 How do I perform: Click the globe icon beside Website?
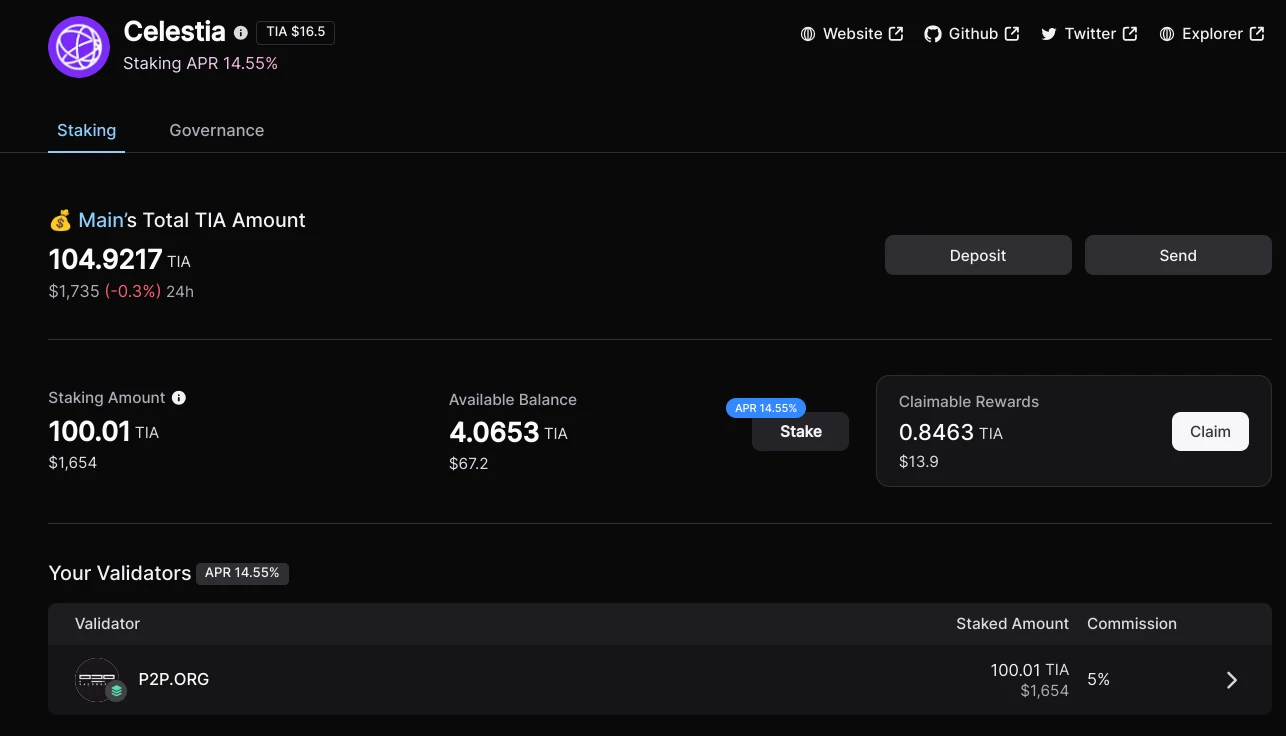[x=808, y=34]
